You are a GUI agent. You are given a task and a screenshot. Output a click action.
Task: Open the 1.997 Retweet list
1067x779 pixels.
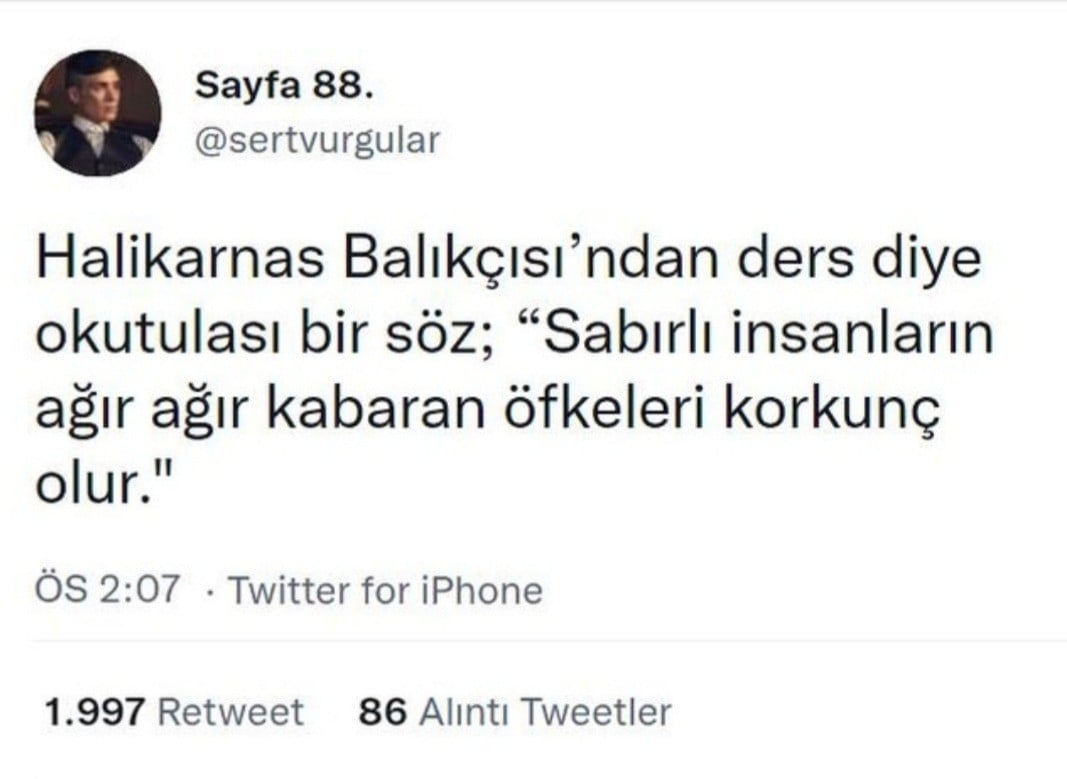(x=174, y=712)
